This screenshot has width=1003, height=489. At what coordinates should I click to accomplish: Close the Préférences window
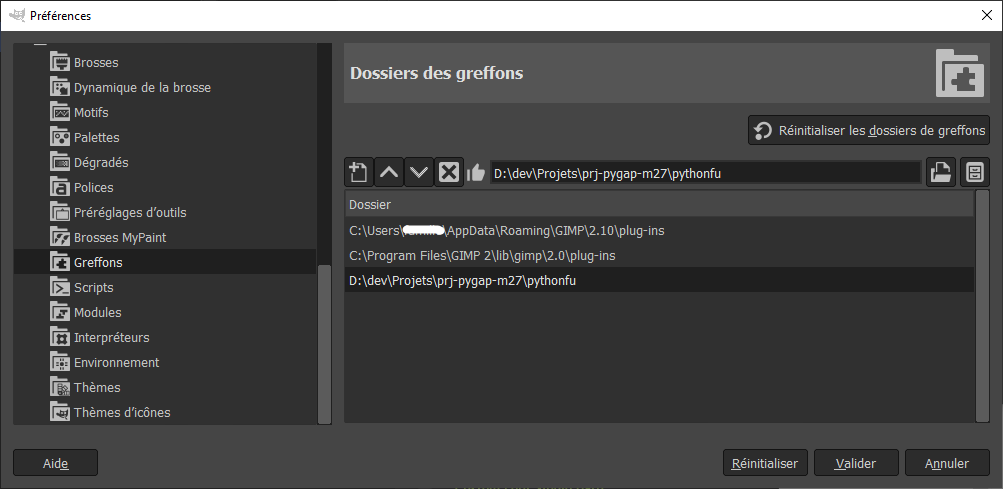pyautogui.click(x=987, y=16)
